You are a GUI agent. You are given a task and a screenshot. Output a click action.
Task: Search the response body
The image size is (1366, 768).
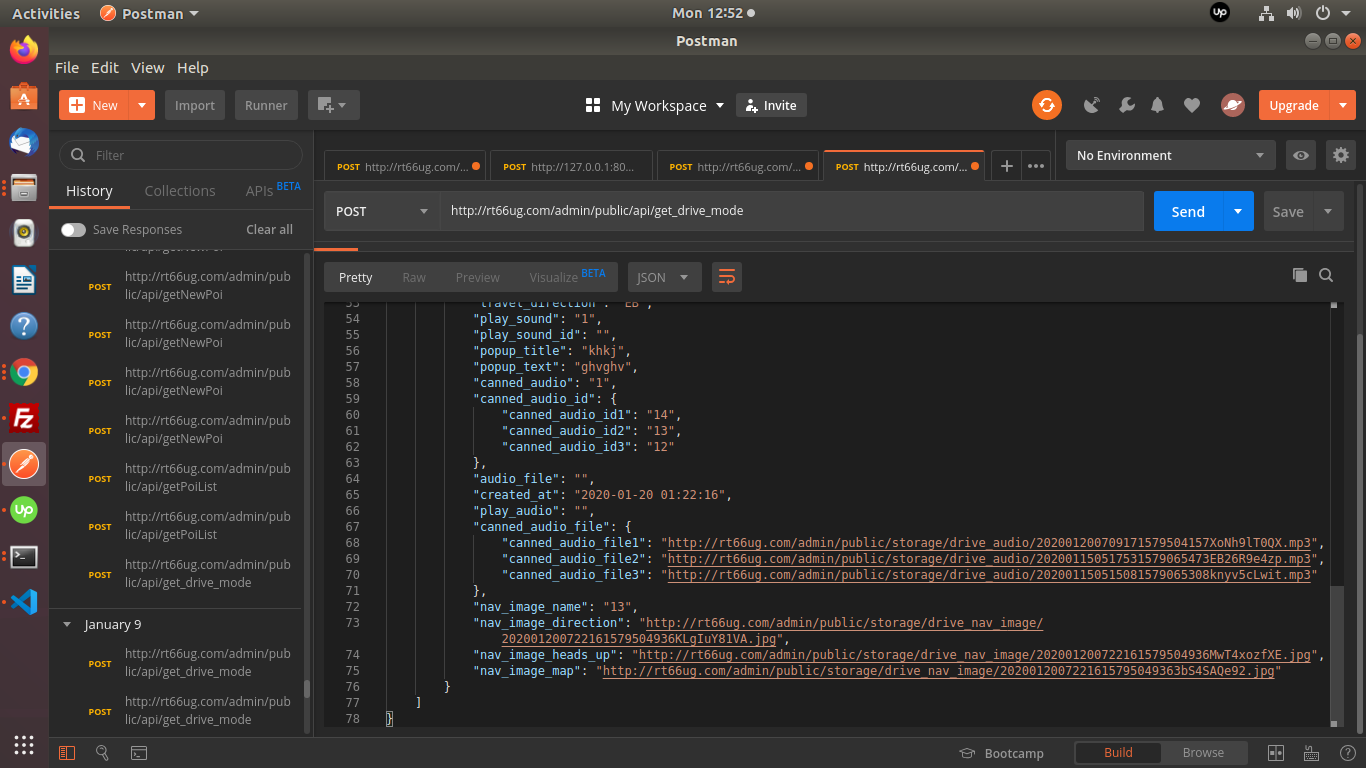pyautogui.click(x=1326, y=276)
